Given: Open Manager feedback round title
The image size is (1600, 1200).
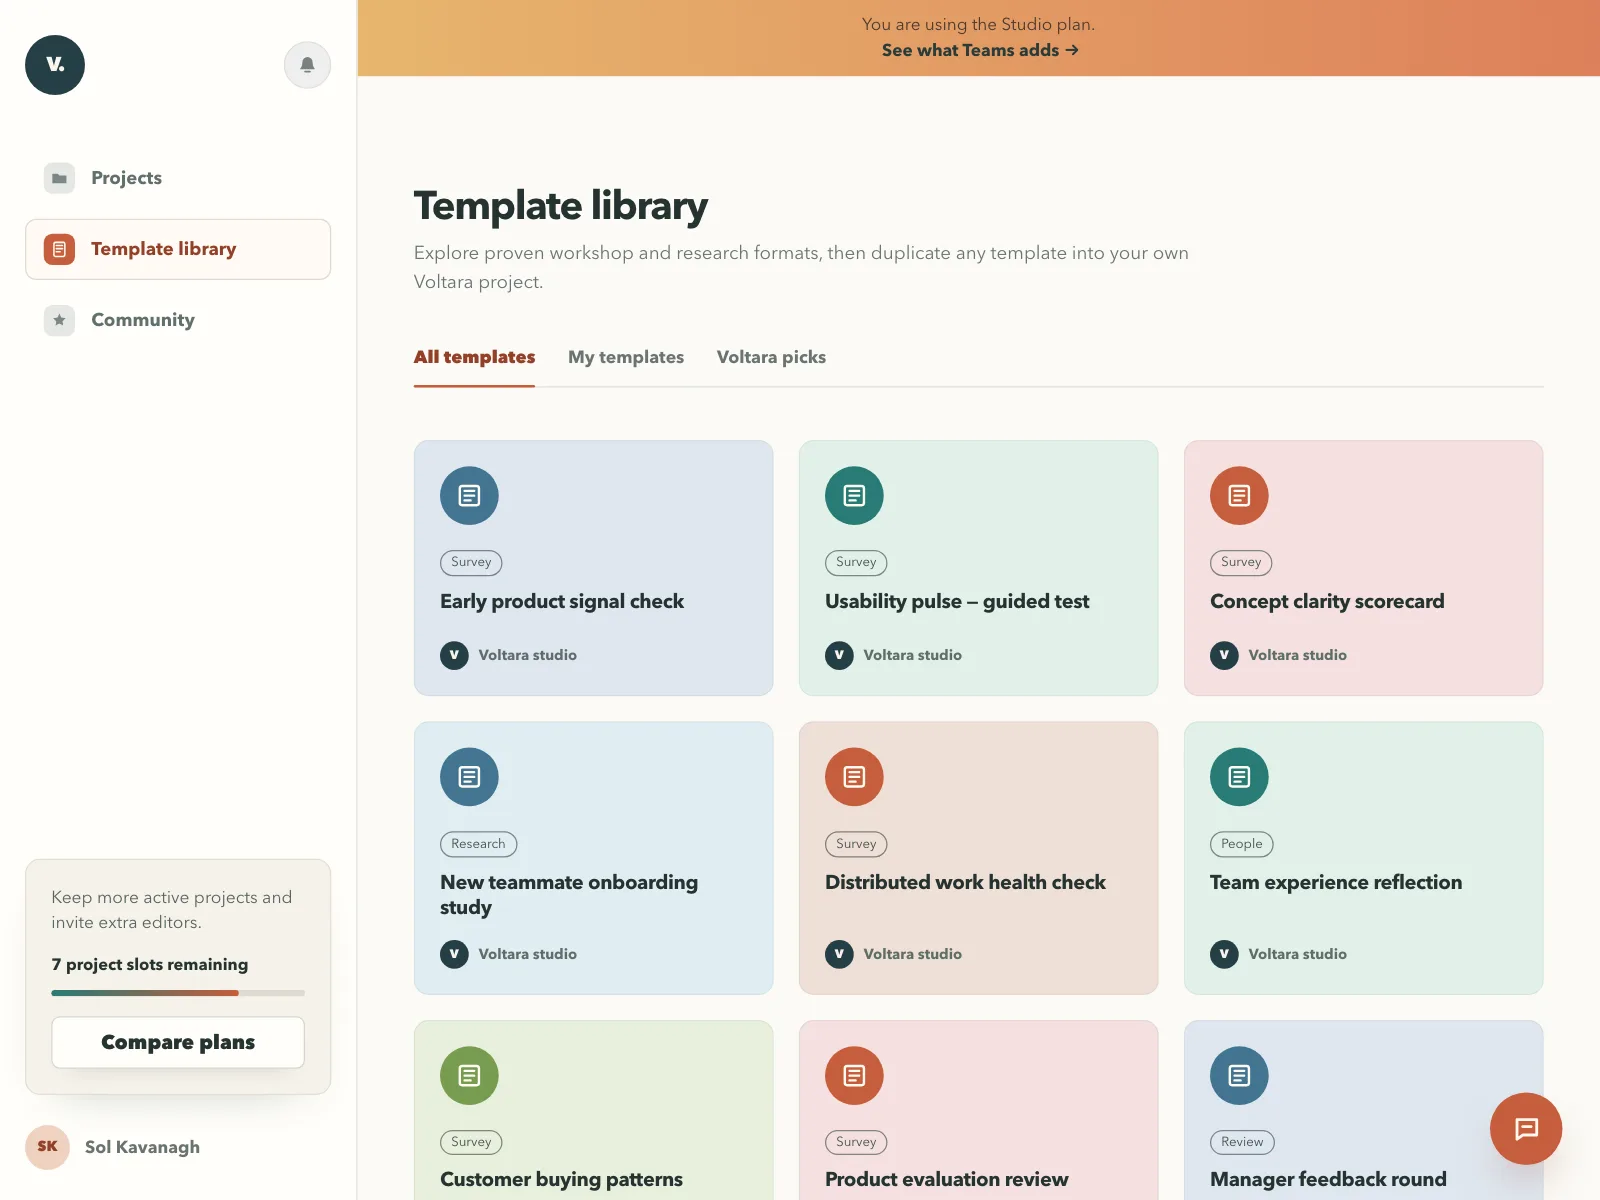Looking at the screenshot, I should tap(1328, 1179).
